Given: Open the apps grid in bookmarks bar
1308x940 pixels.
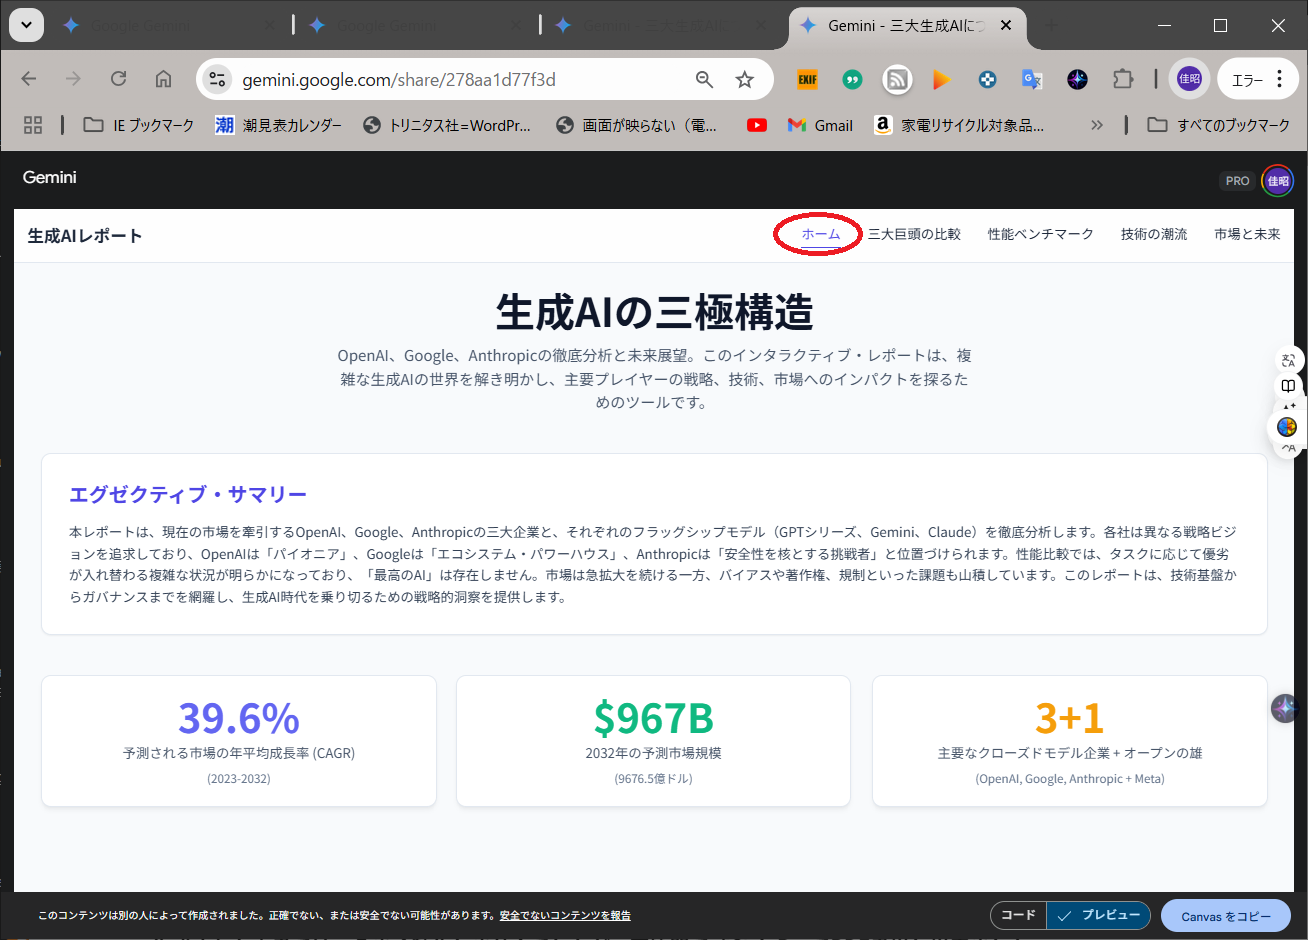Looking at the screenshot, I should [x=33, y=125].
